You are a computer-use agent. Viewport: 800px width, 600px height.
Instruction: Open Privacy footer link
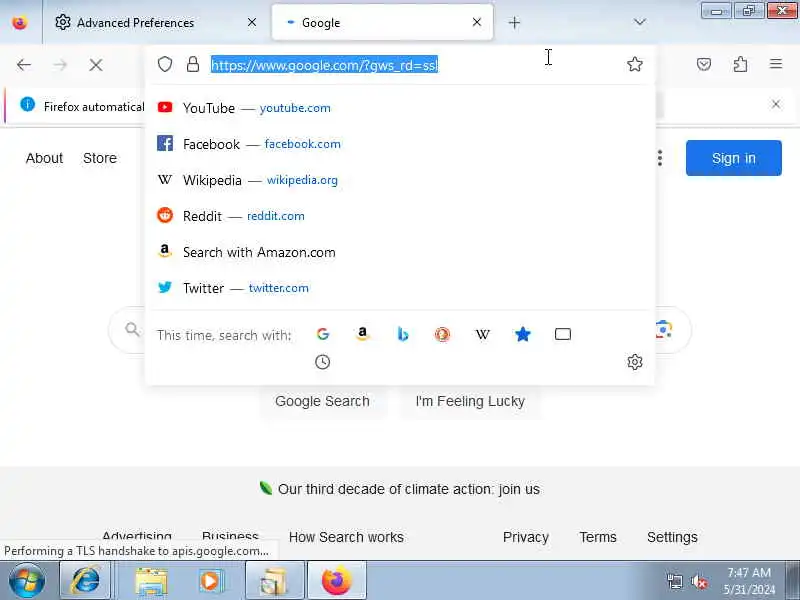pos(526,537)
